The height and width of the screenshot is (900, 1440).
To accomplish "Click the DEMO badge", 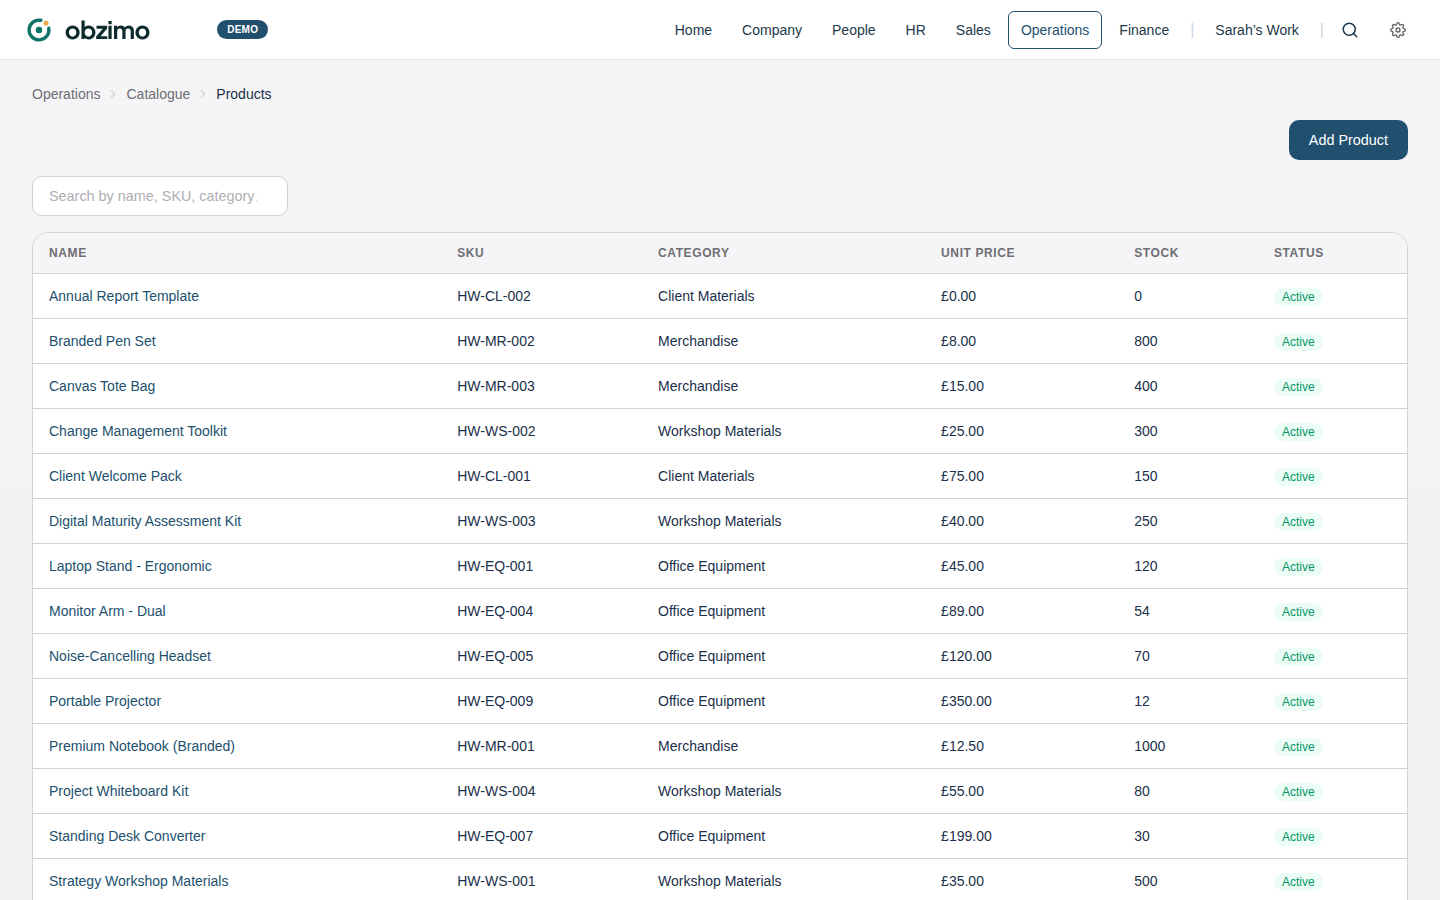I will (242, 30).
